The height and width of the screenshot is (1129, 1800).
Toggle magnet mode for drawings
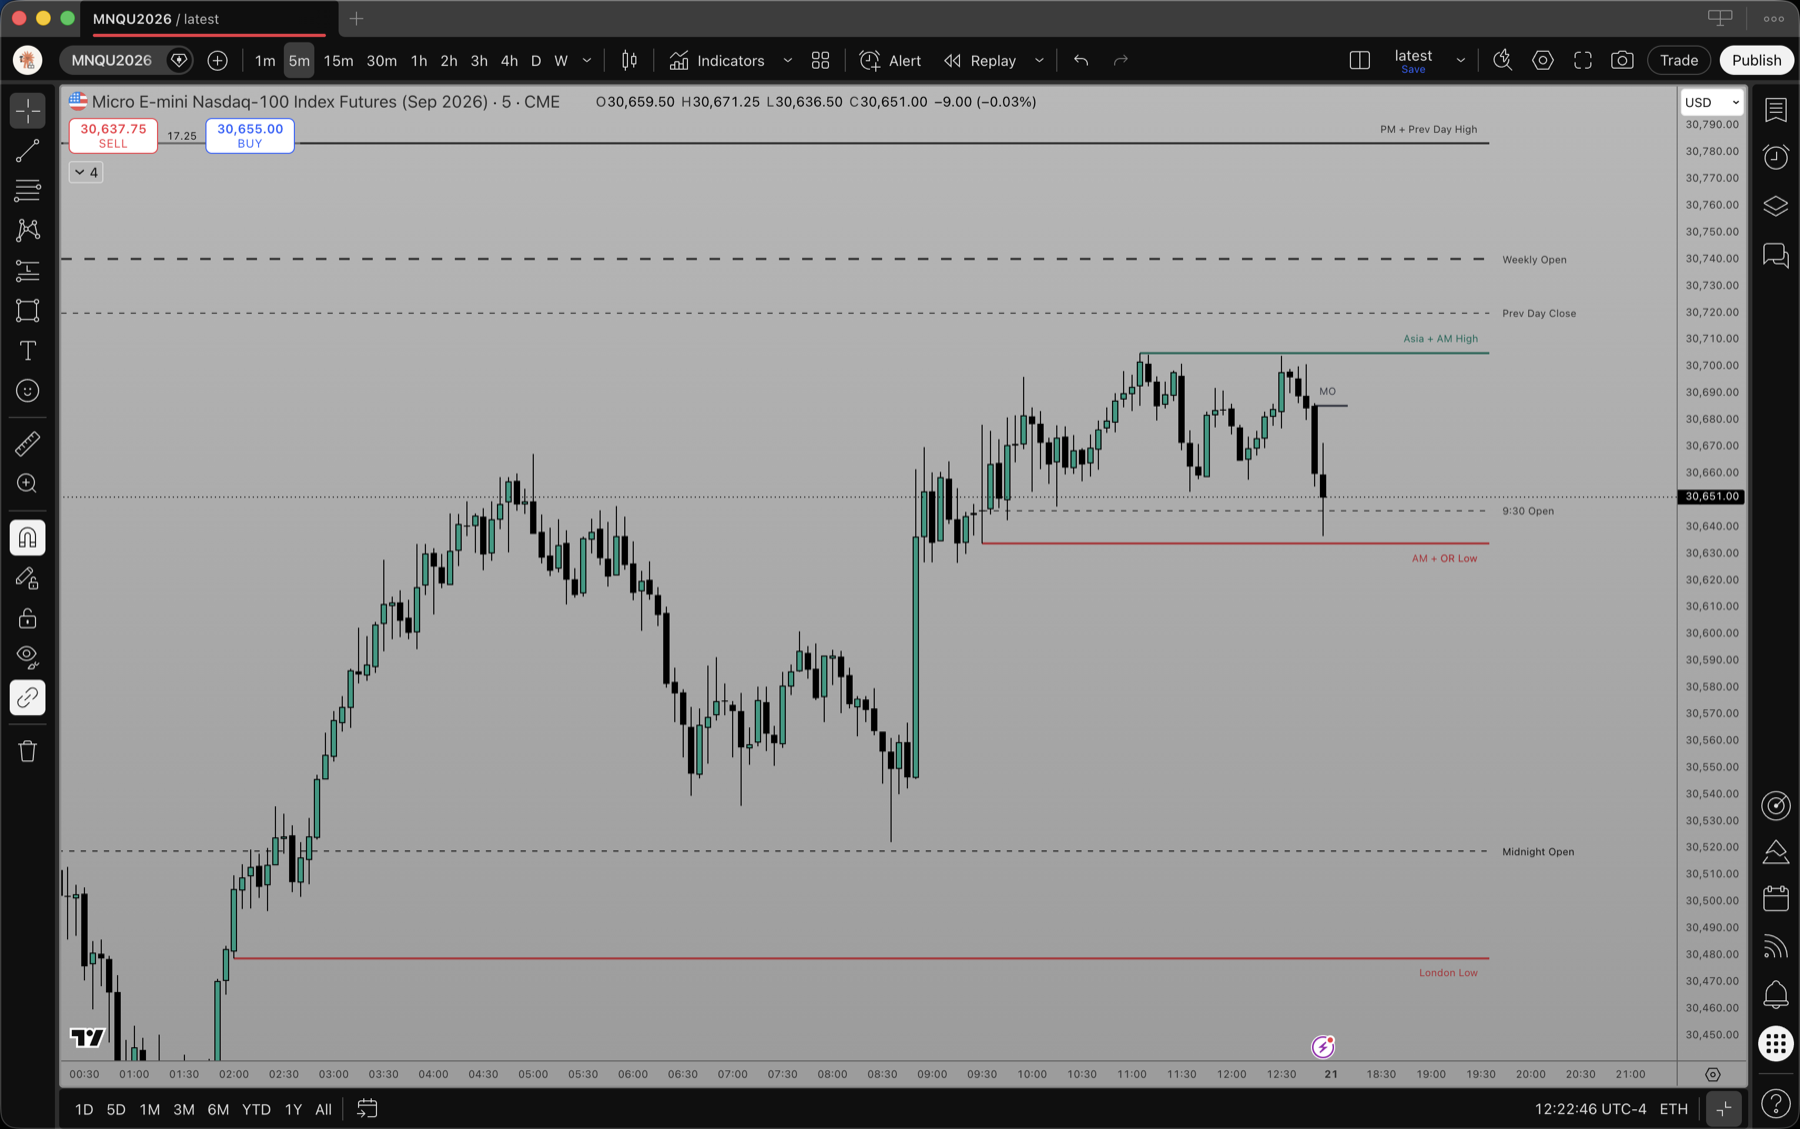click(x=28, y=538)
